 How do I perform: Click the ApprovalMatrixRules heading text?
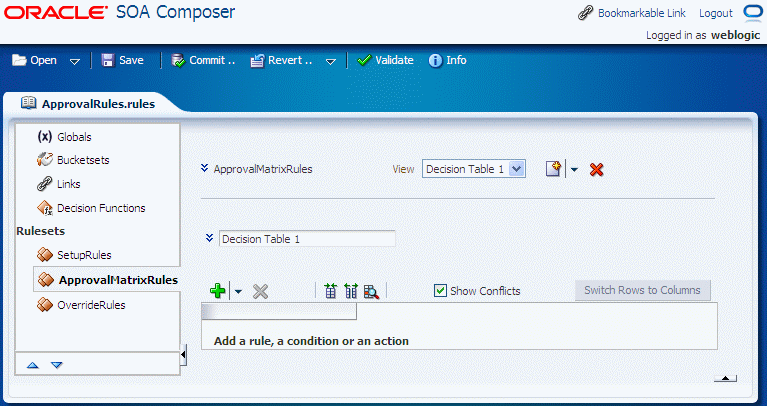coord(263,169)
